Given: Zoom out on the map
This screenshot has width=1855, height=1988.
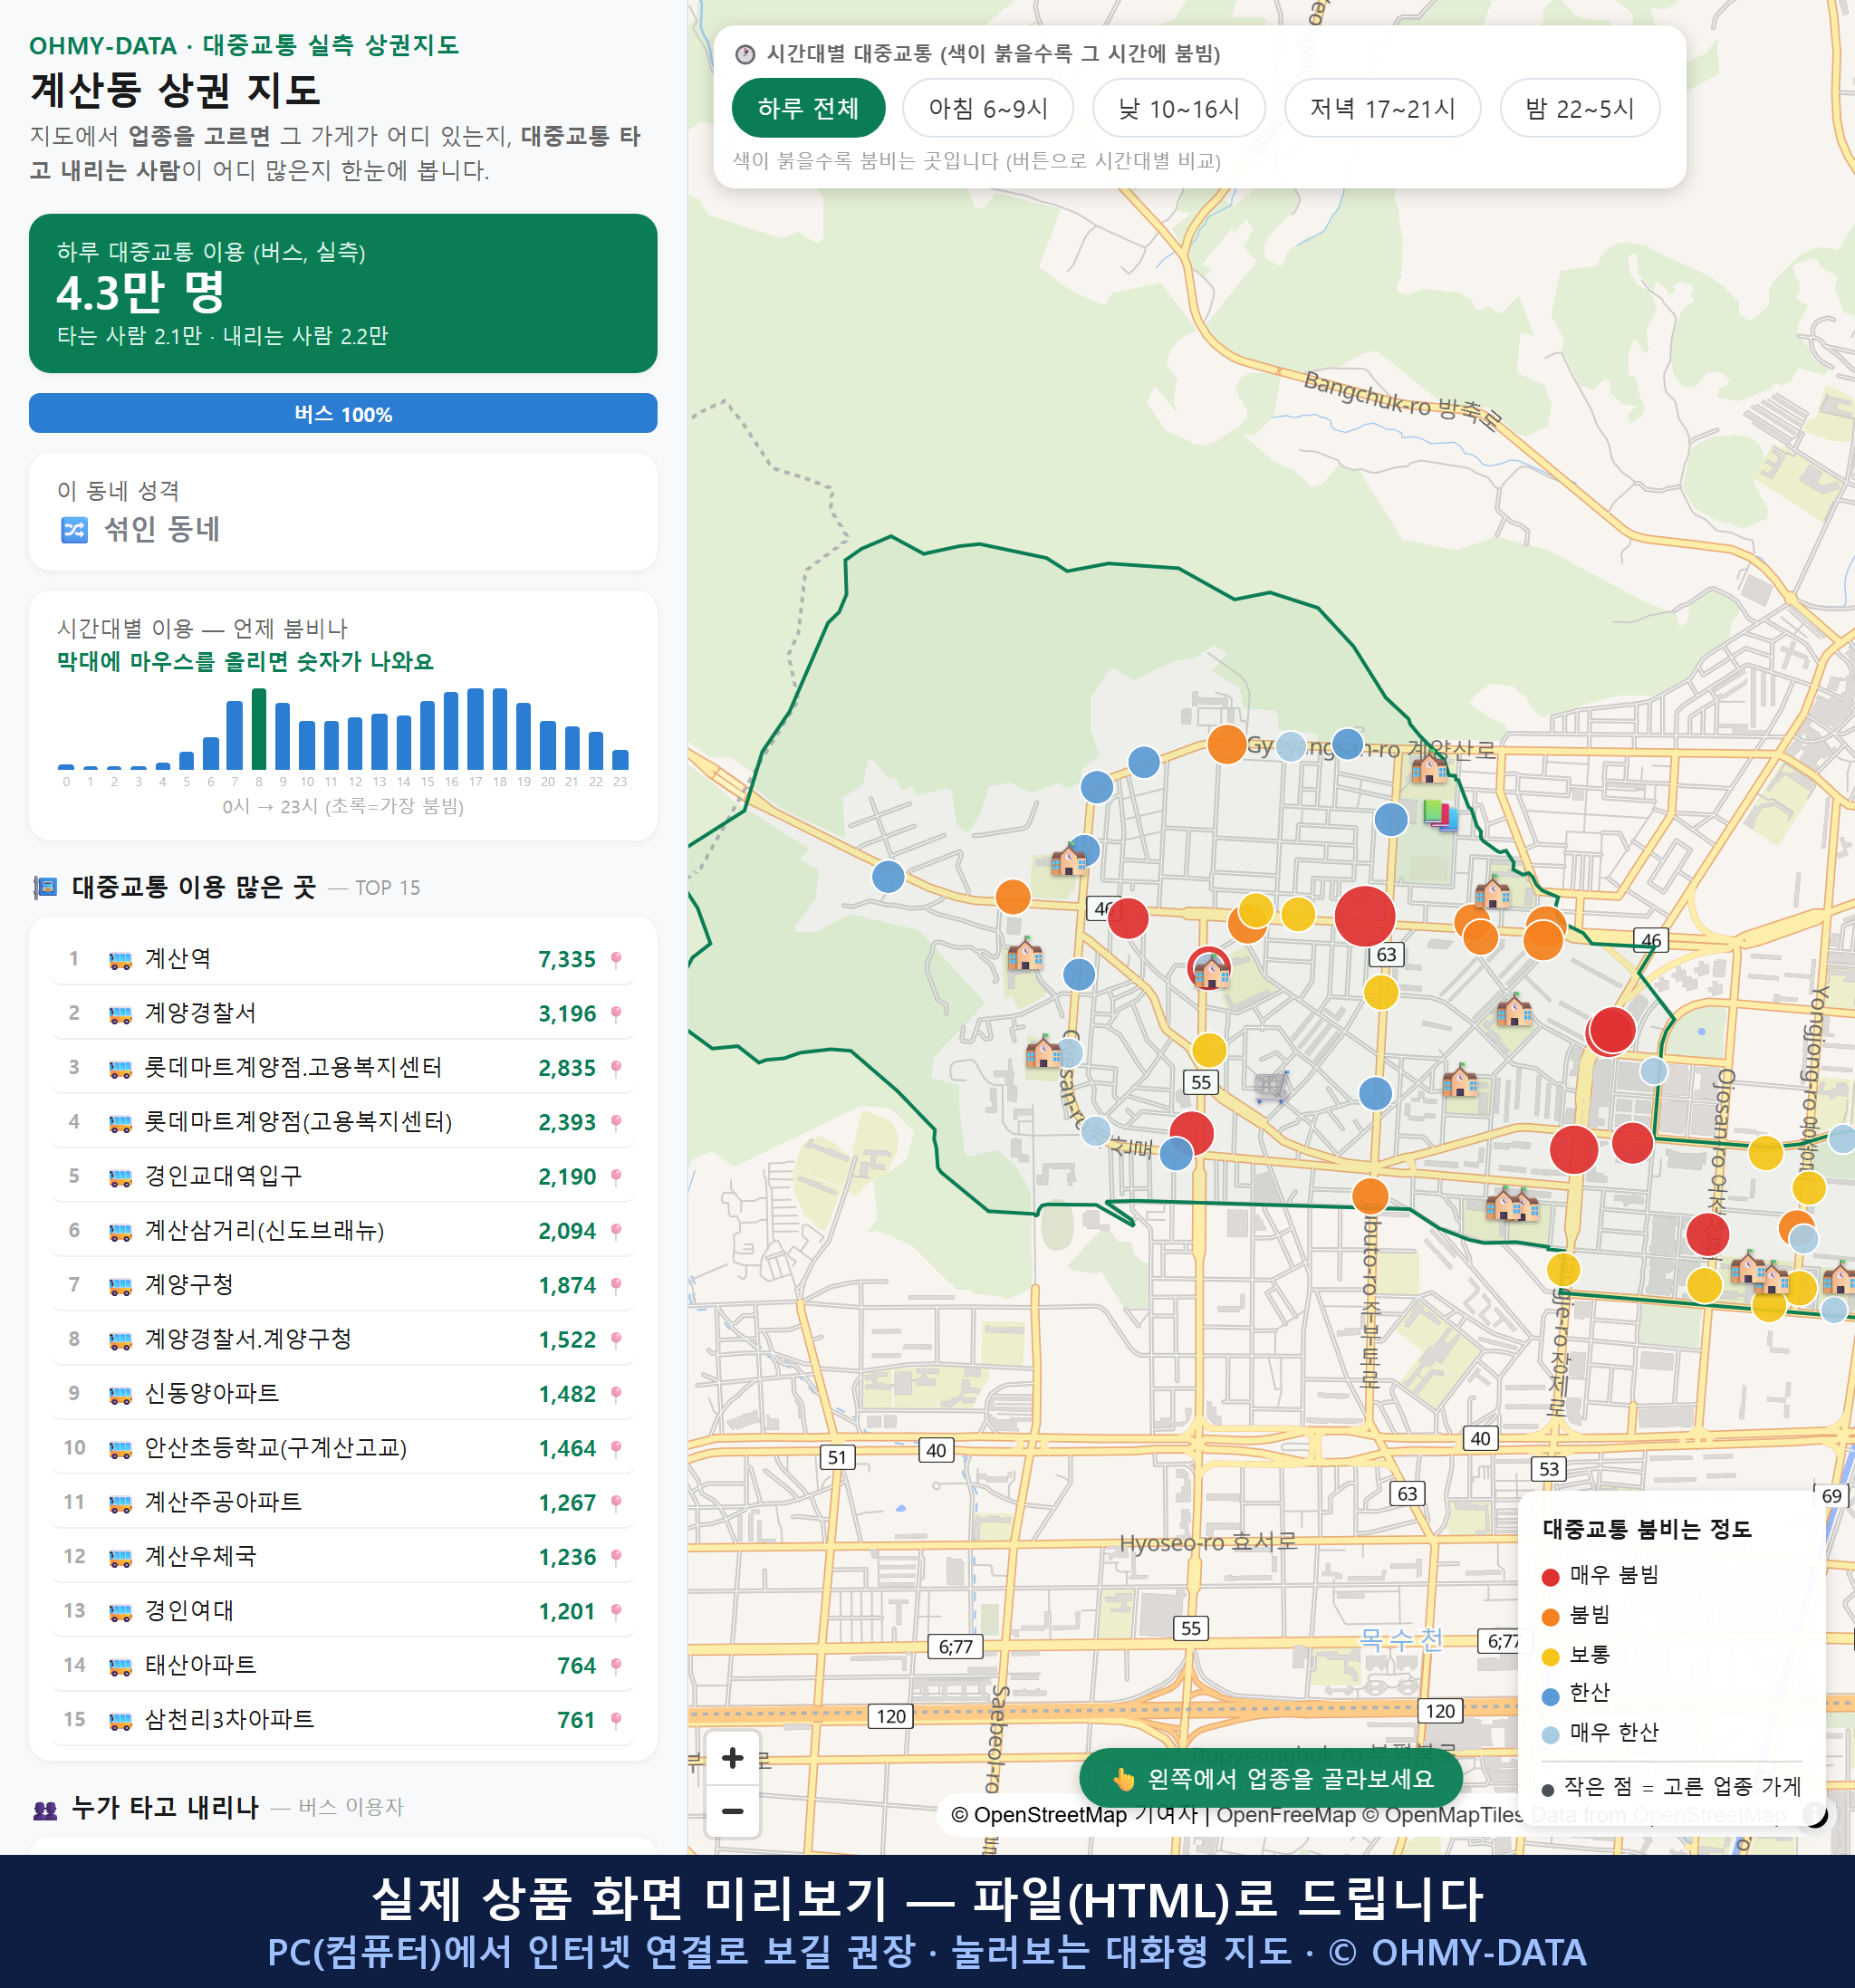Looking at the screenshot, I should point(732,1811).
